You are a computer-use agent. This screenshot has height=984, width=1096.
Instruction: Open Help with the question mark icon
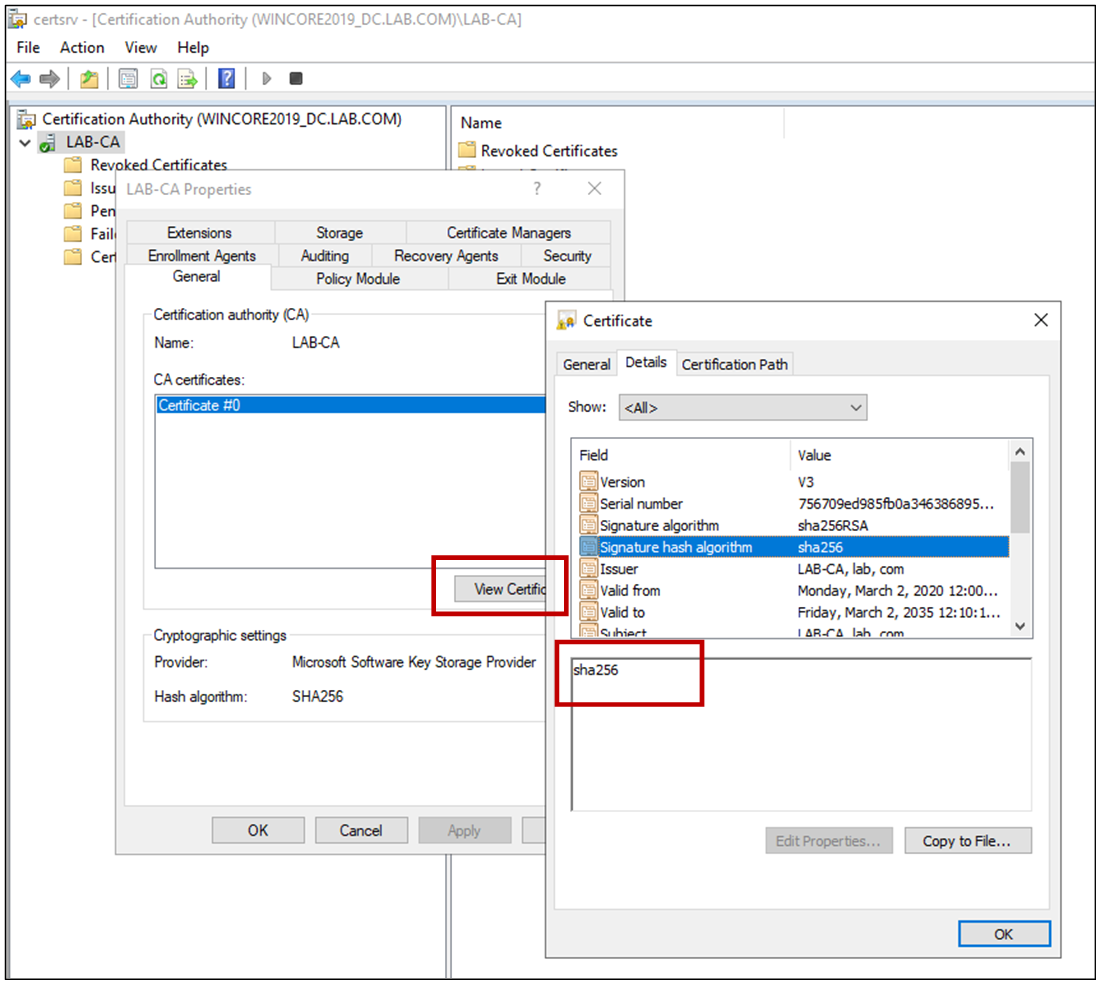225,79
